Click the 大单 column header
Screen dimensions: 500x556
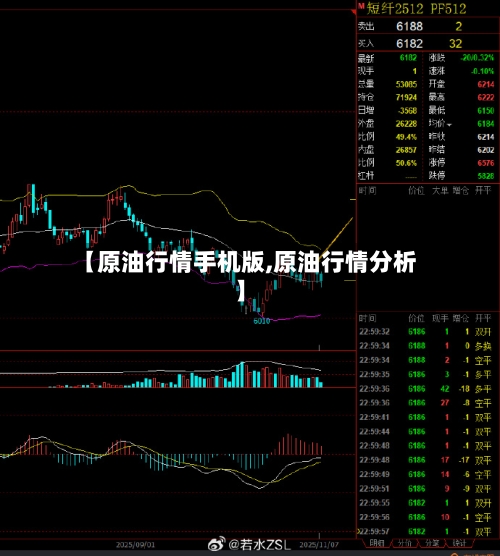(x=440, y=191)
